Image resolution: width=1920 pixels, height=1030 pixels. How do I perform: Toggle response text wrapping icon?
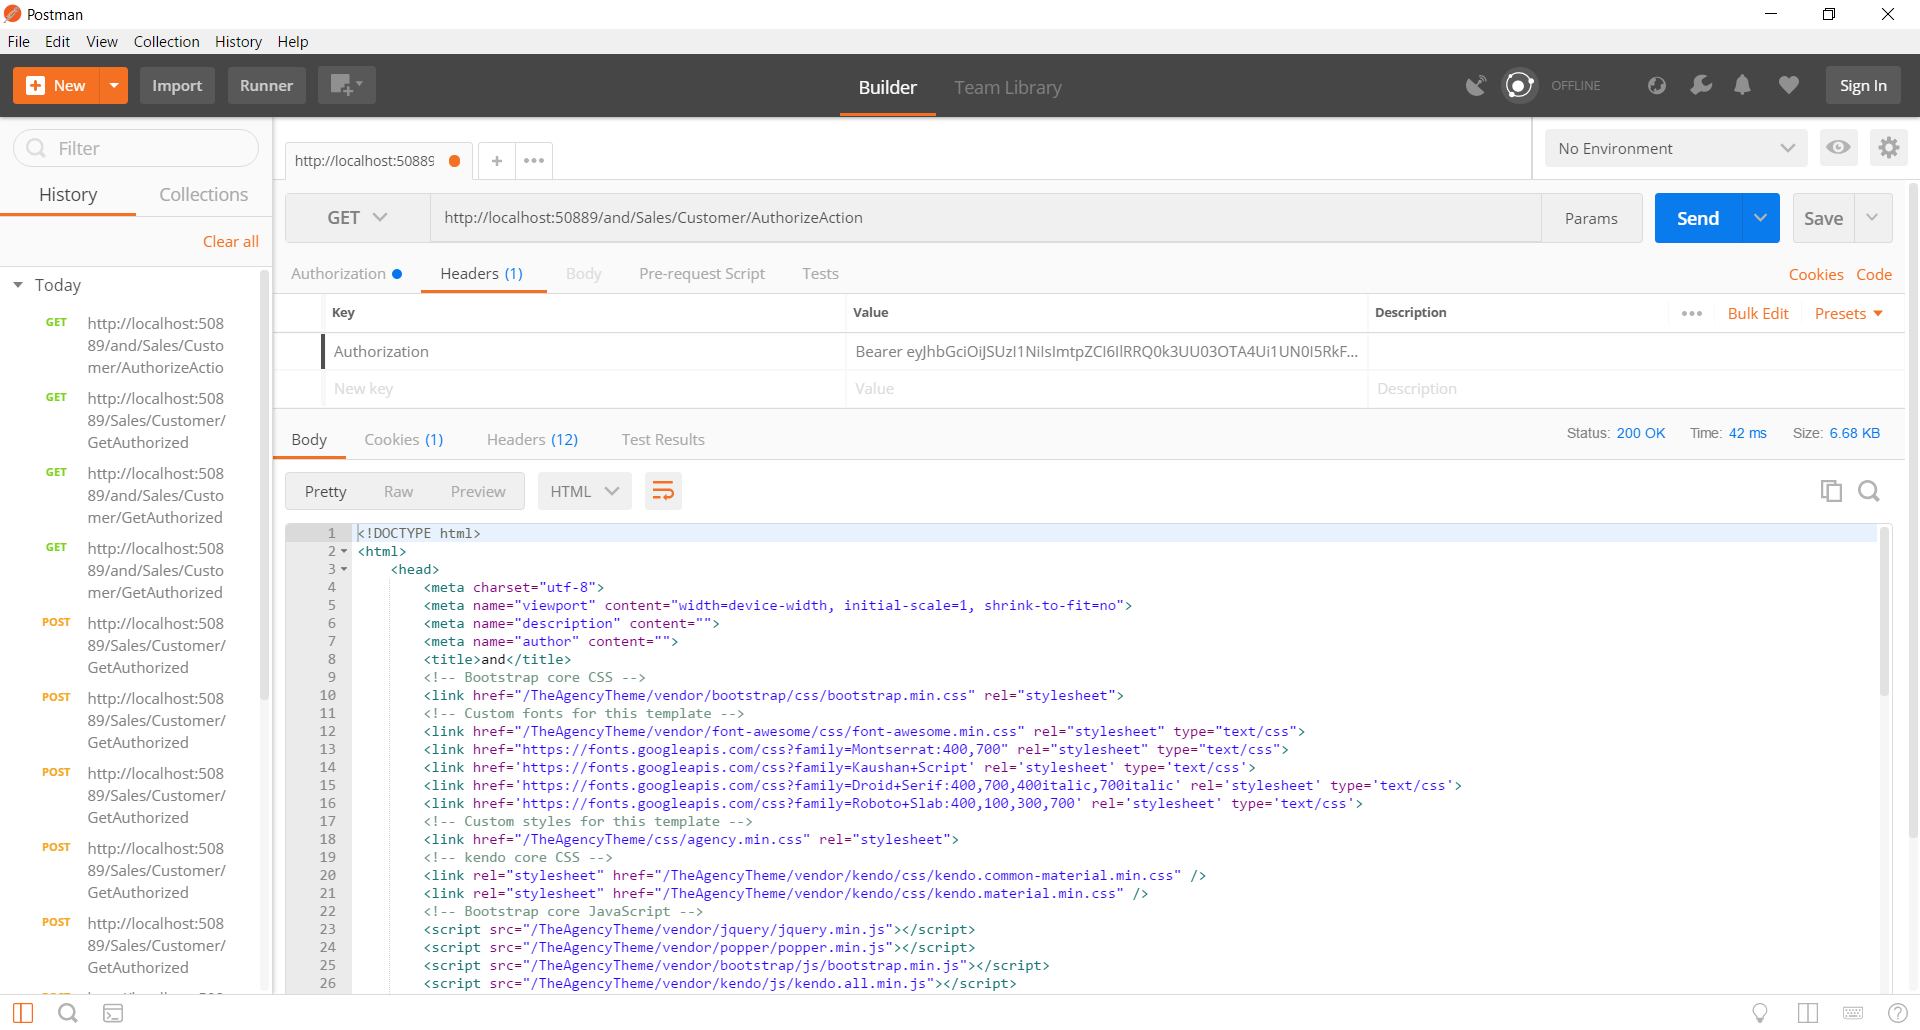tap(662, 491)
